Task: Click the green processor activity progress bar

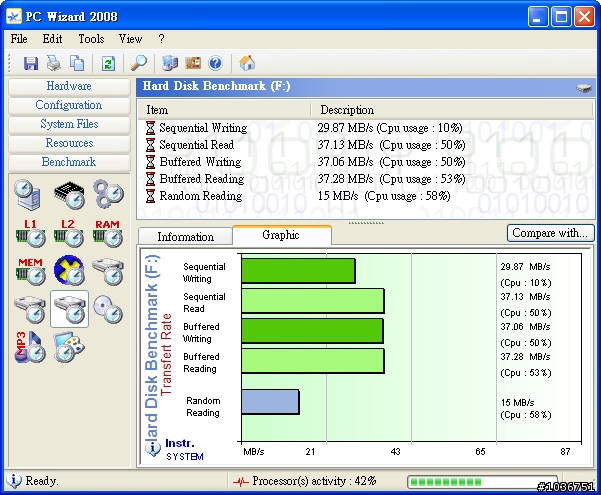Action: pos(482,482)
